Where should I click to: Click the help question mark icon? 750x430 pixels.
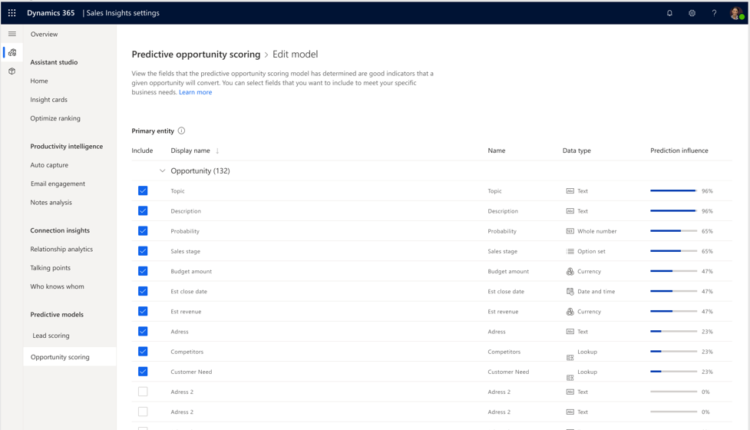(x=714, y=13)
